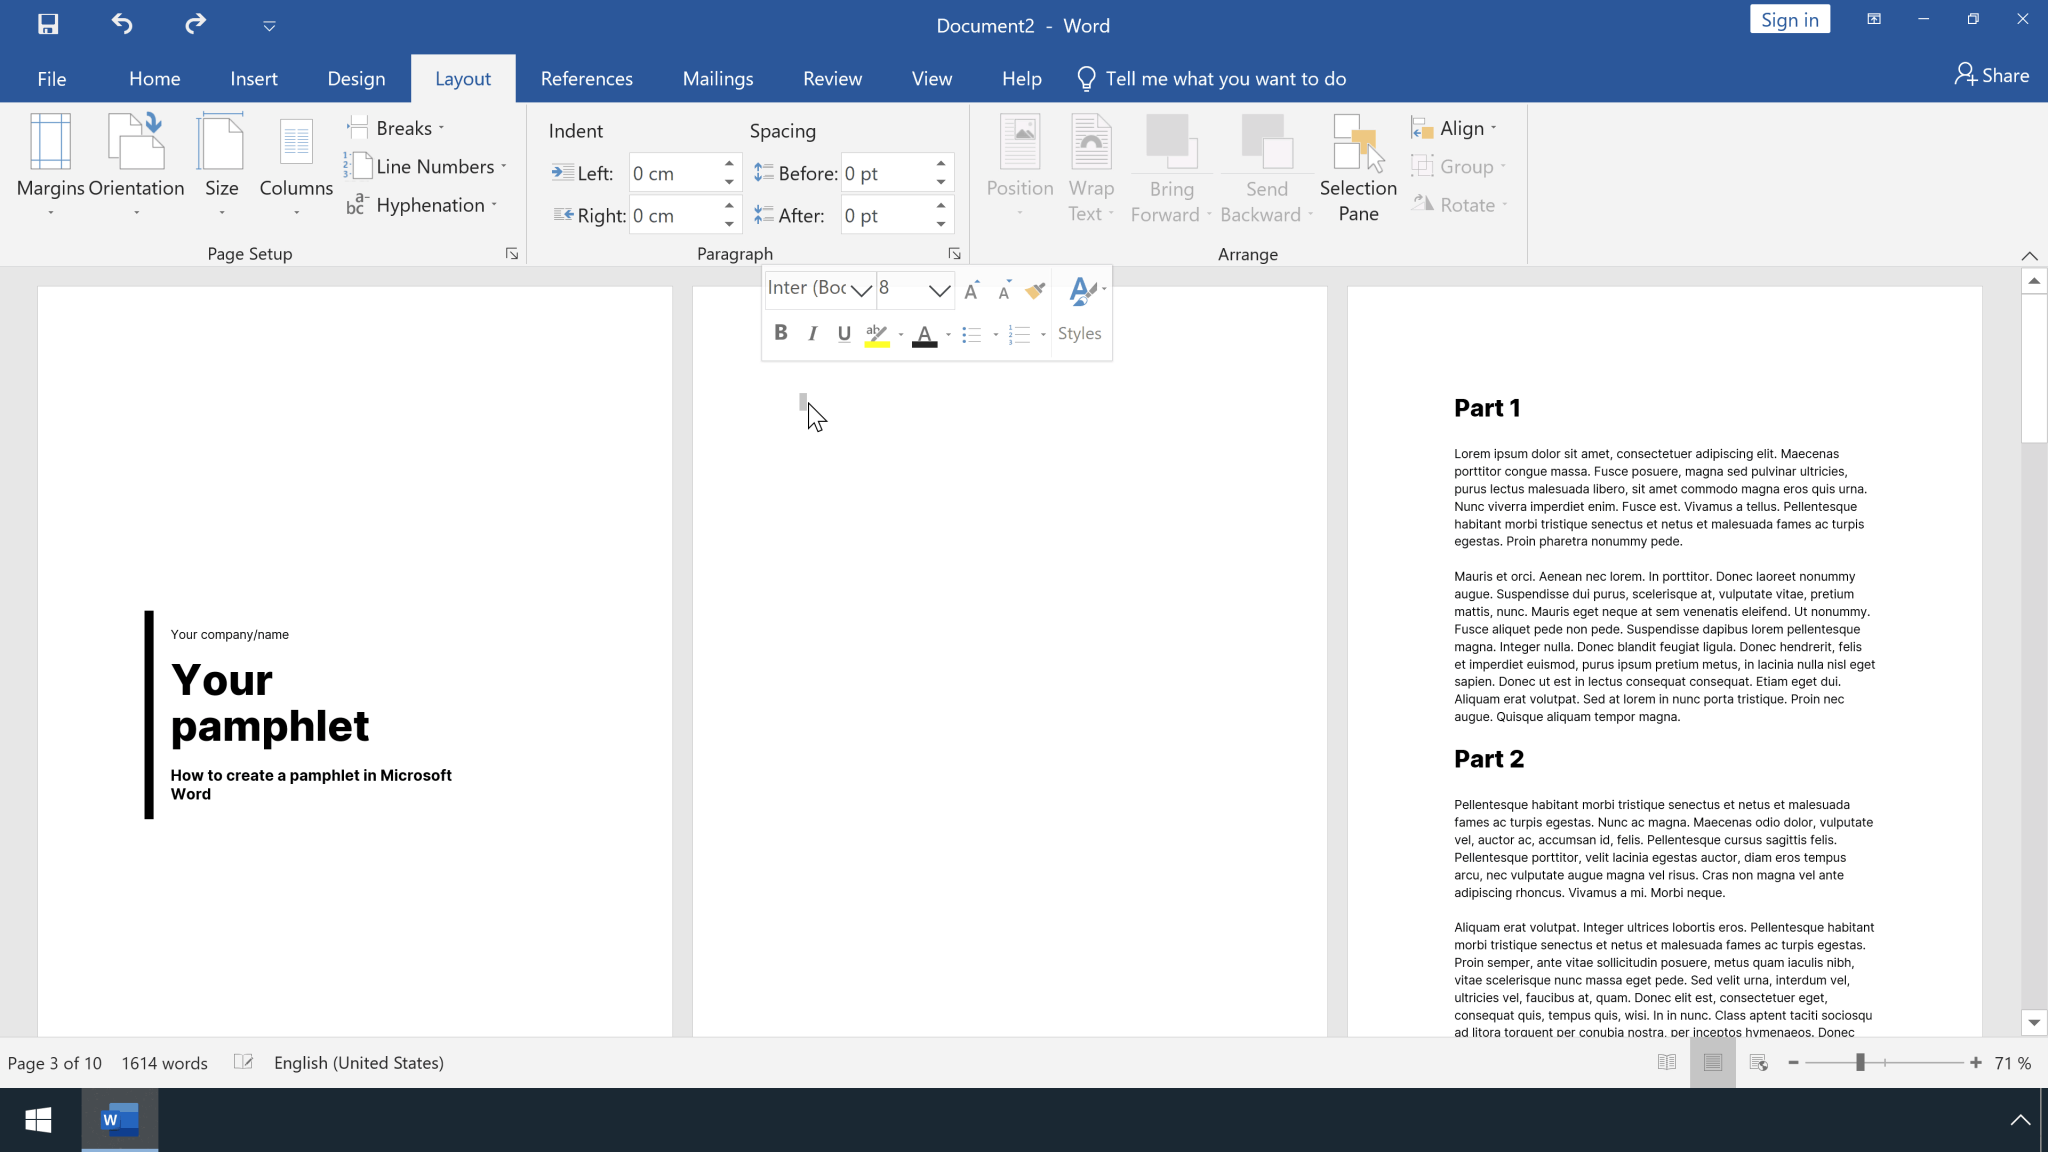Switch to the References tab
Screen dimensions: 2048x1152
pyautogui.click(x=586, y=78)
